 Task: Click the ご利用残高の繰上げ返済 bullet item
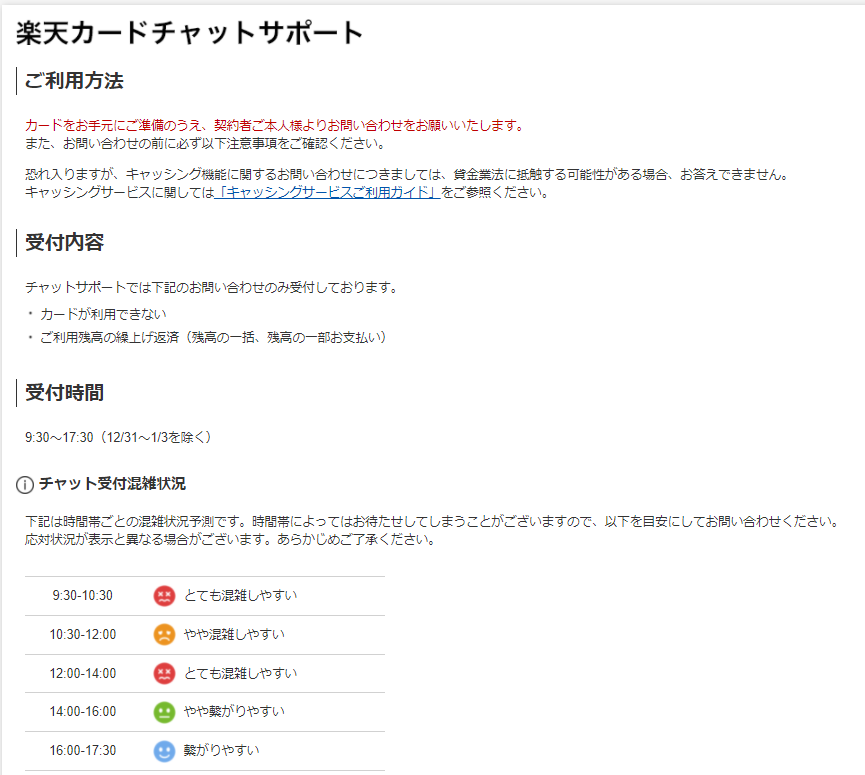(x=213, y=337)
